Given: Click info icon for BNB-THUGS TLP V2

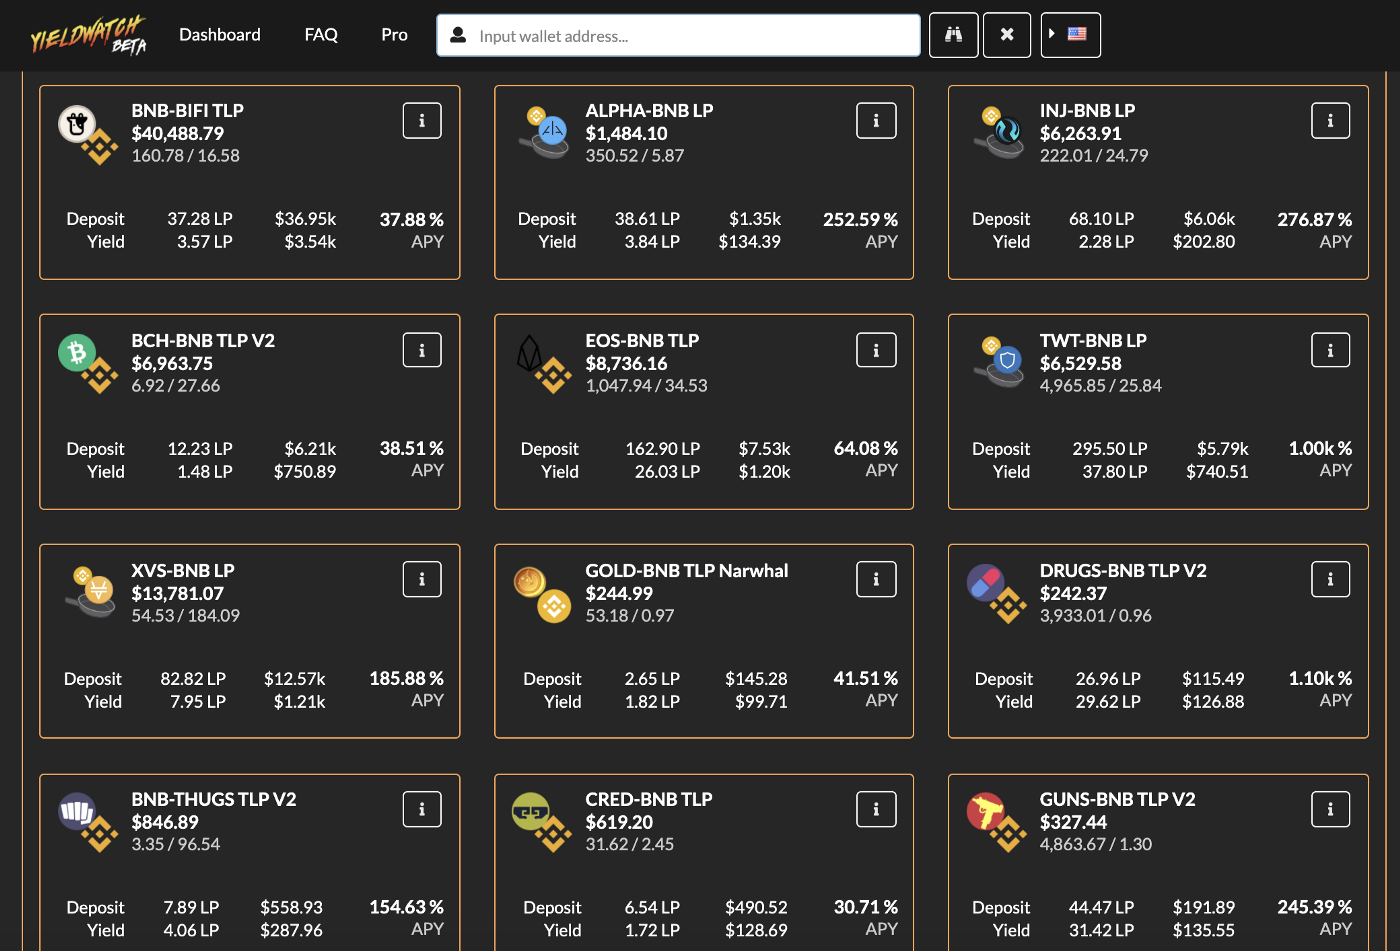Looking at the screenshot, I should [422, 809].
